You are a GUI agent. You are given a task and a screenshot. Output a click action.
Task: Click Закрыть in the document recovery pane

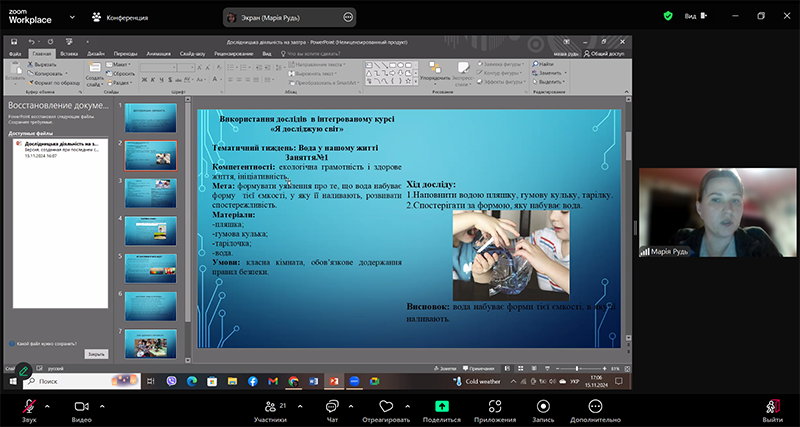click(x=96, y=354)
